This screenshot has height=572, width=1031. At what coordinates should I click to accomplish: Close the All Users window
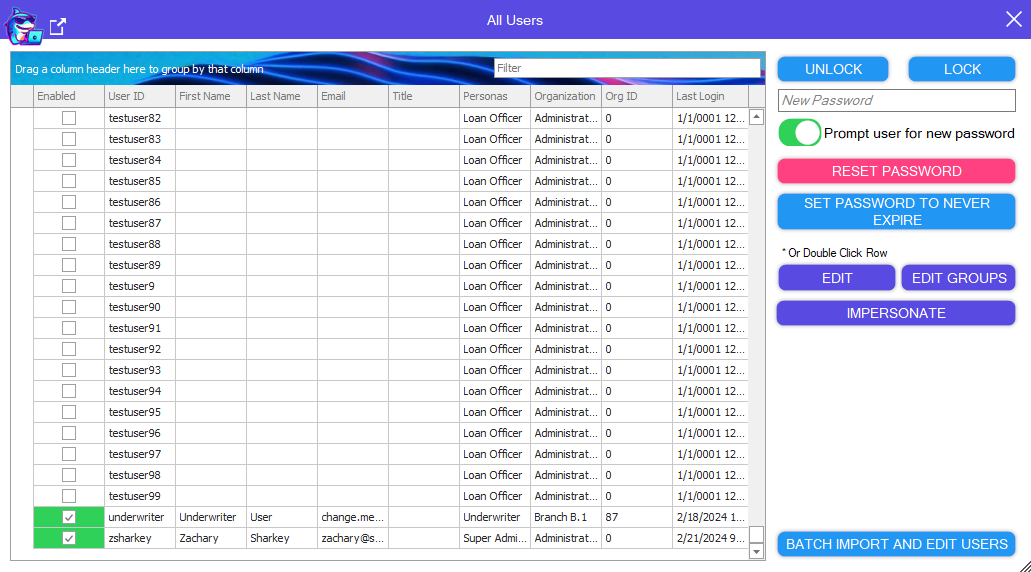click(x=1013, y=19)
